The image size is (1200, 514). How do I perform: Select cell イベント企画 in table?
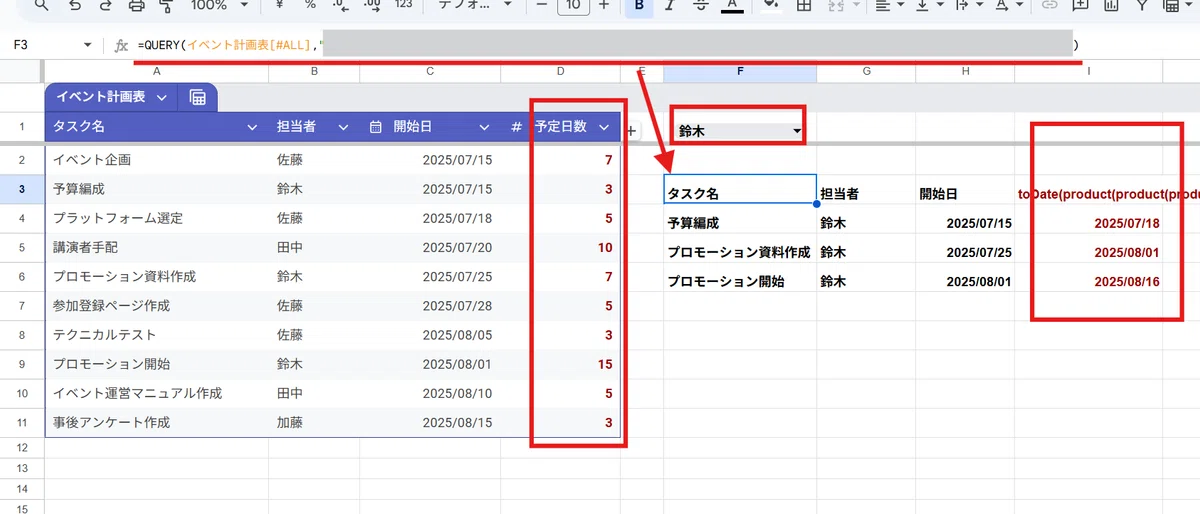click(156, 160)
